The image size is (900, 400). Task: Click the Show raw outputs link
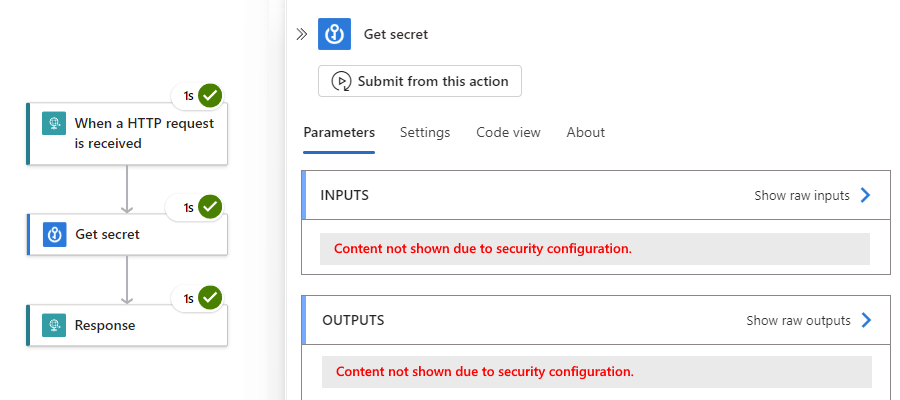tap(798, 320)
